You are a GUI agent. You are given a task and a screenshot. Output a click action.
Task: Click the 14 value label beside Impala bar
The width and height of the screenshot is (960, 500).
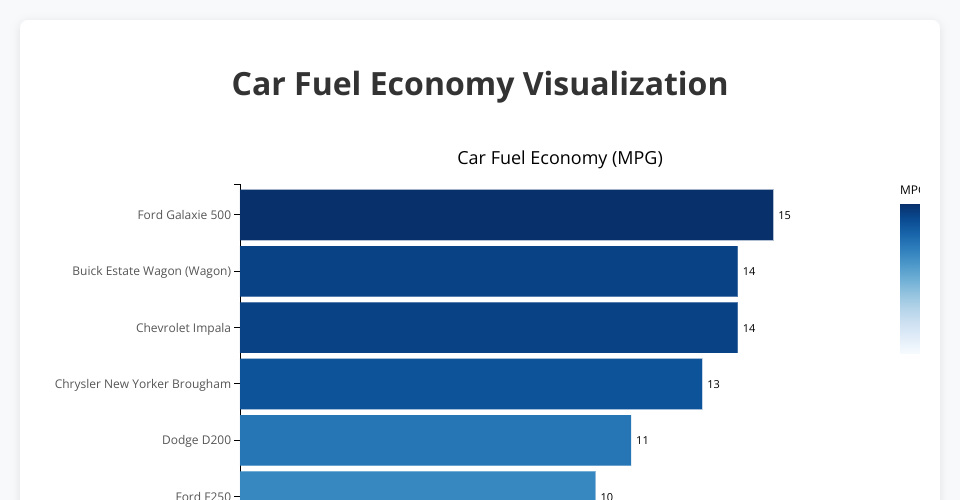[749, 328]
